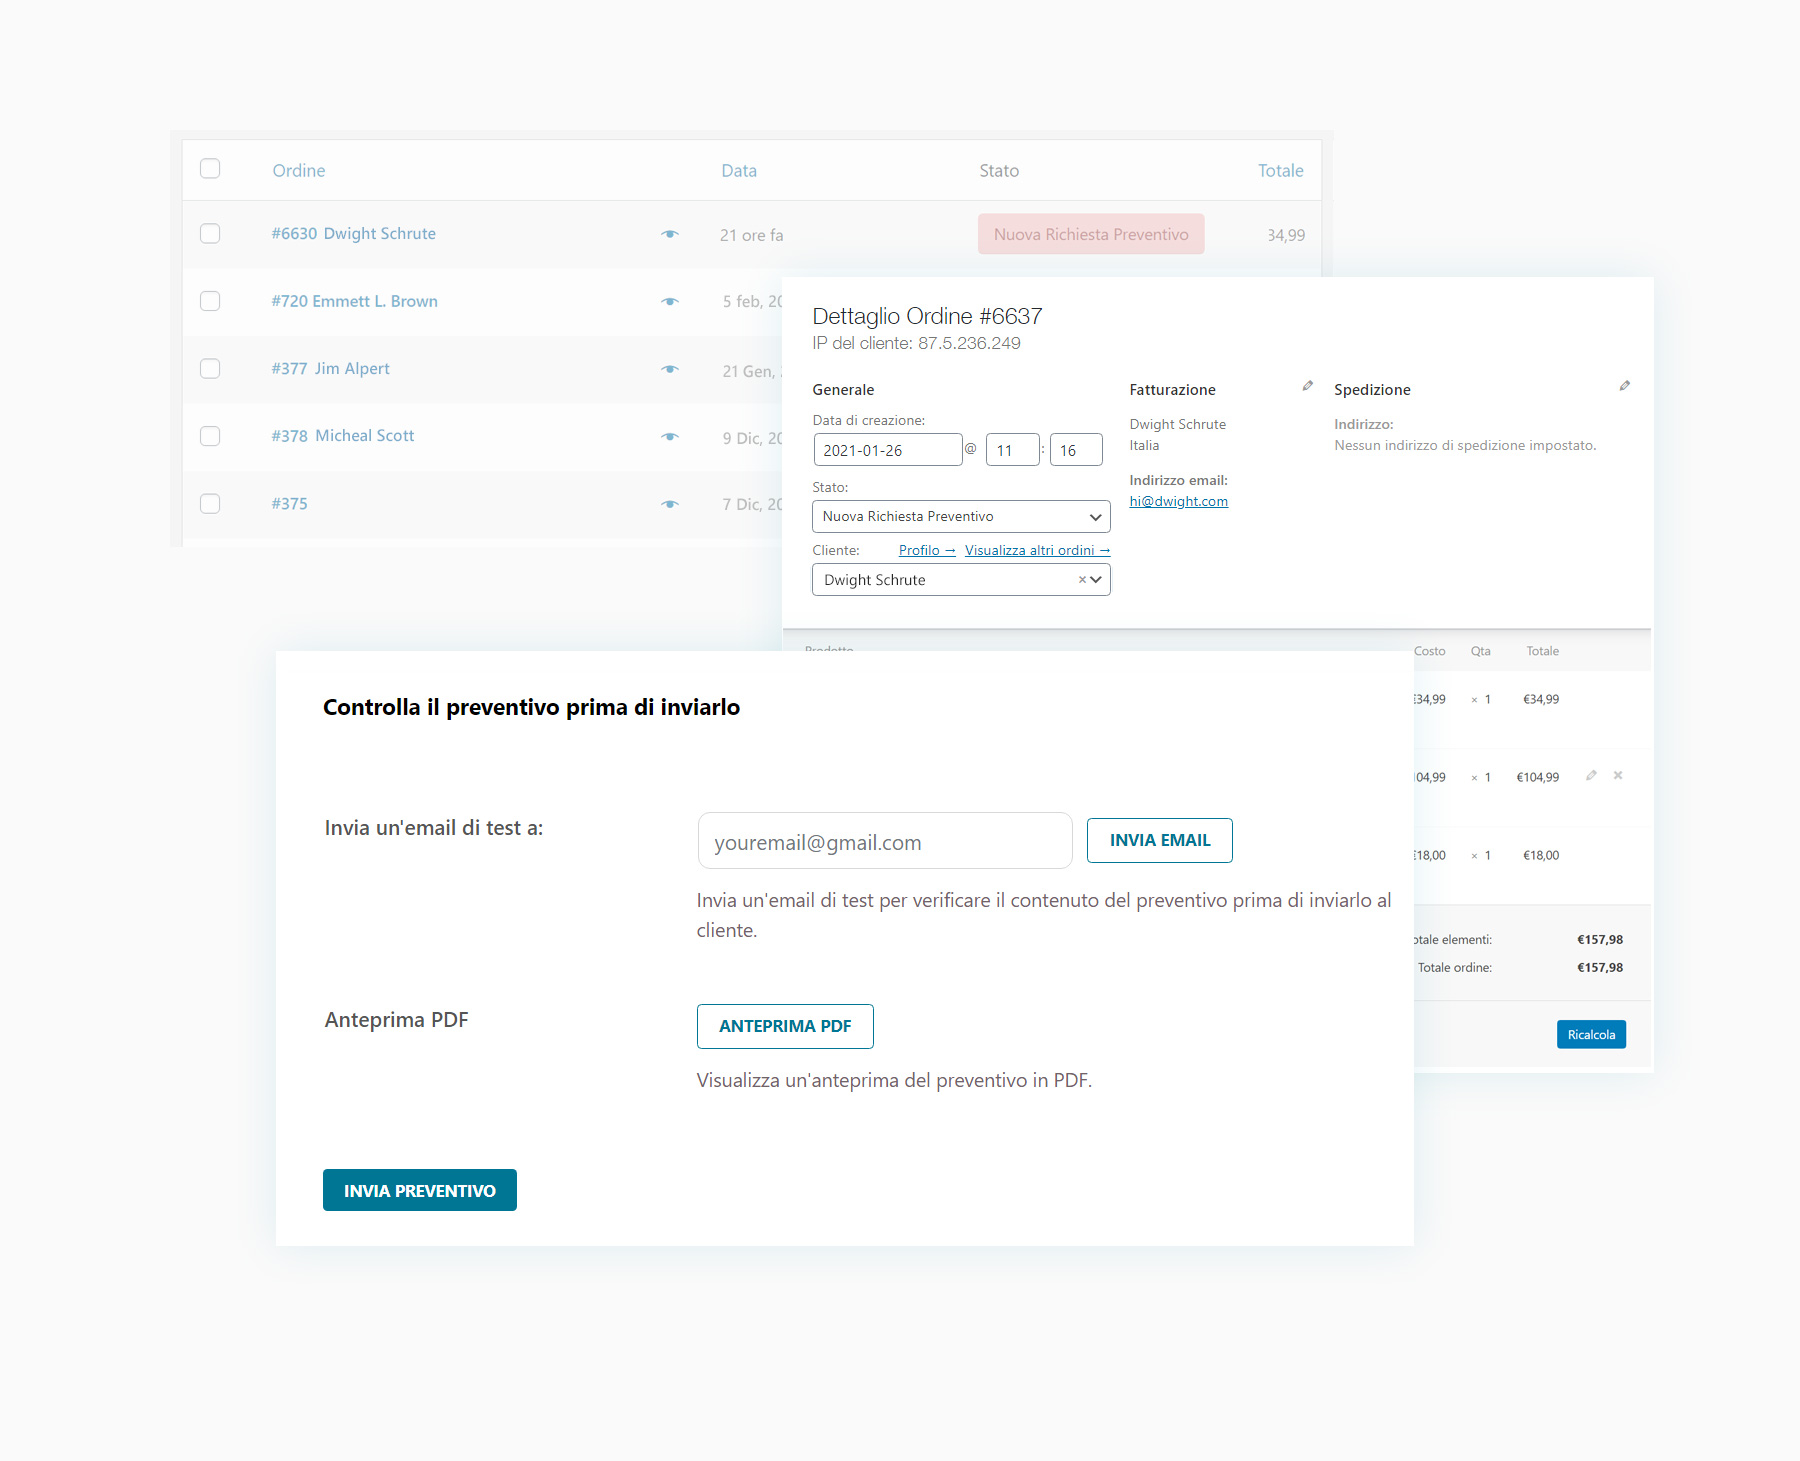Sort orders by Totale column header

pyautogui.click(x=1280, y=171)
